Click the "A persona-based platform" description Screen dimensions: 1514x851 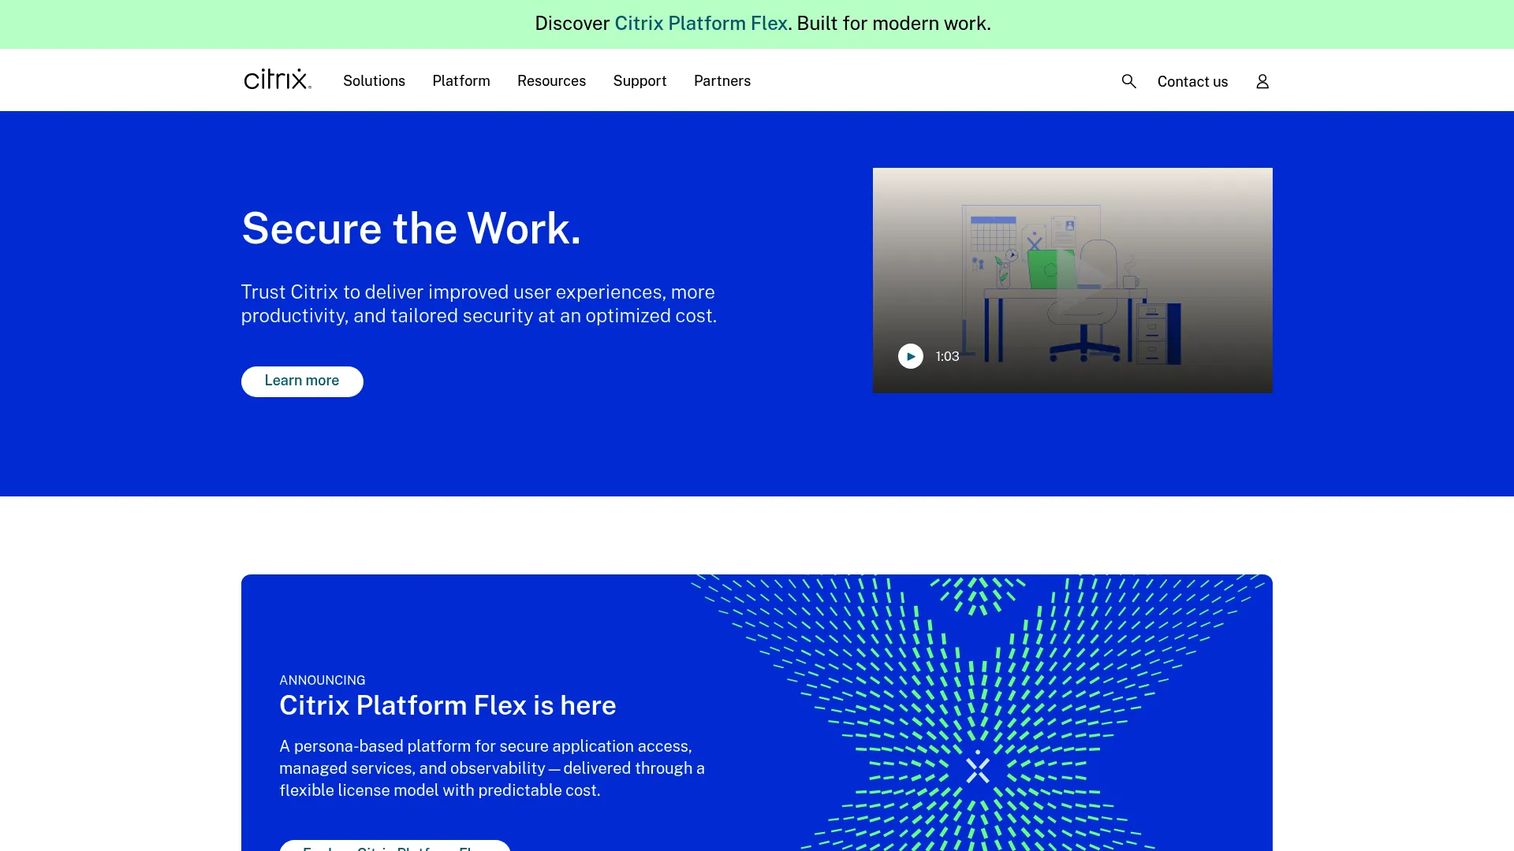tap(492, 768)
